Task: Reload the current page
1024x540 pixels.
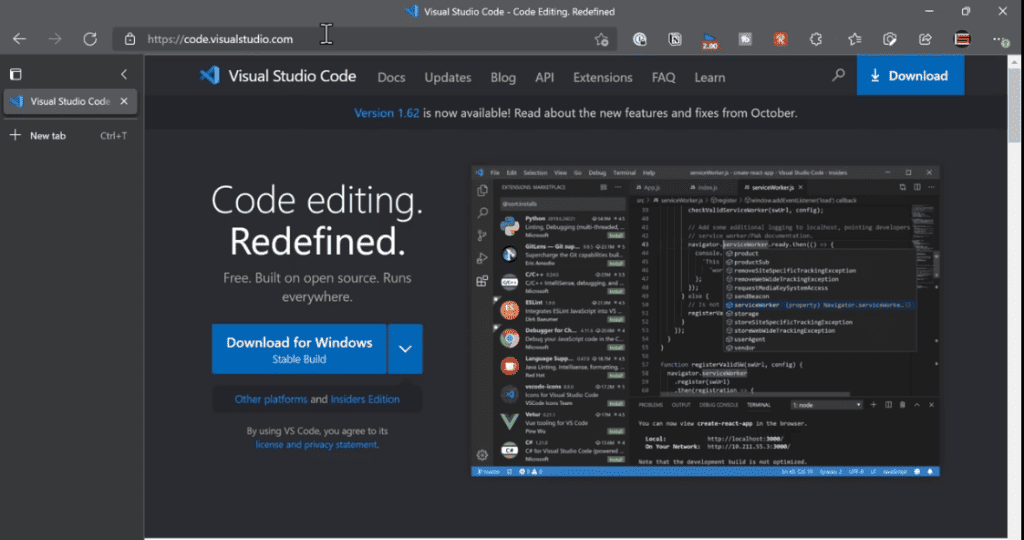Action: click(90, 39)
